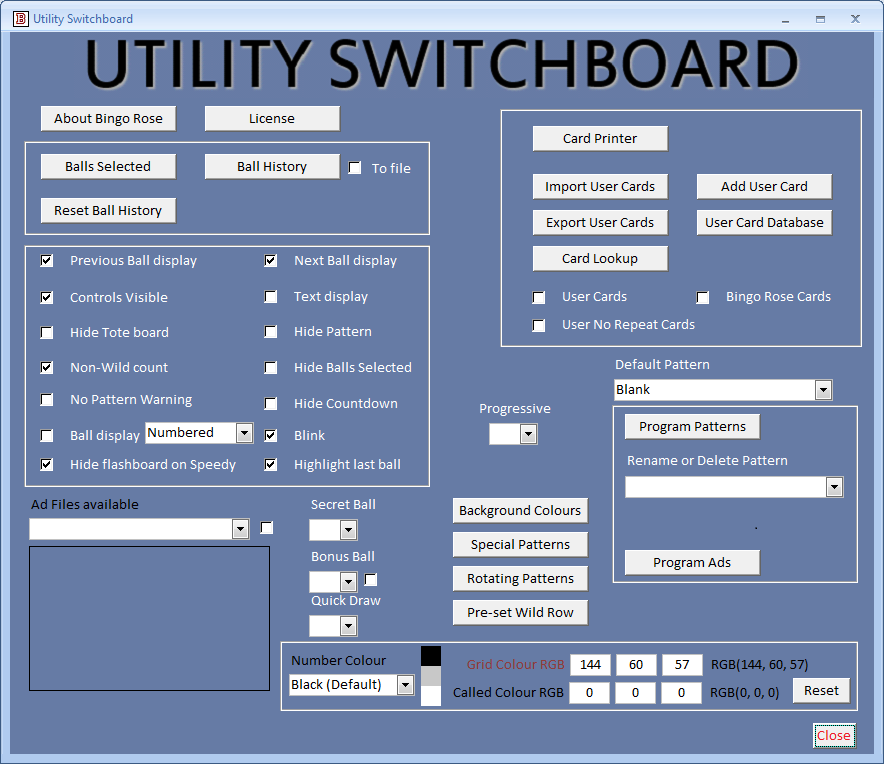Image resolution: width=884 pixels, height=764 pixels.
Task: Show Balls Selected
Action: point(108,166)
